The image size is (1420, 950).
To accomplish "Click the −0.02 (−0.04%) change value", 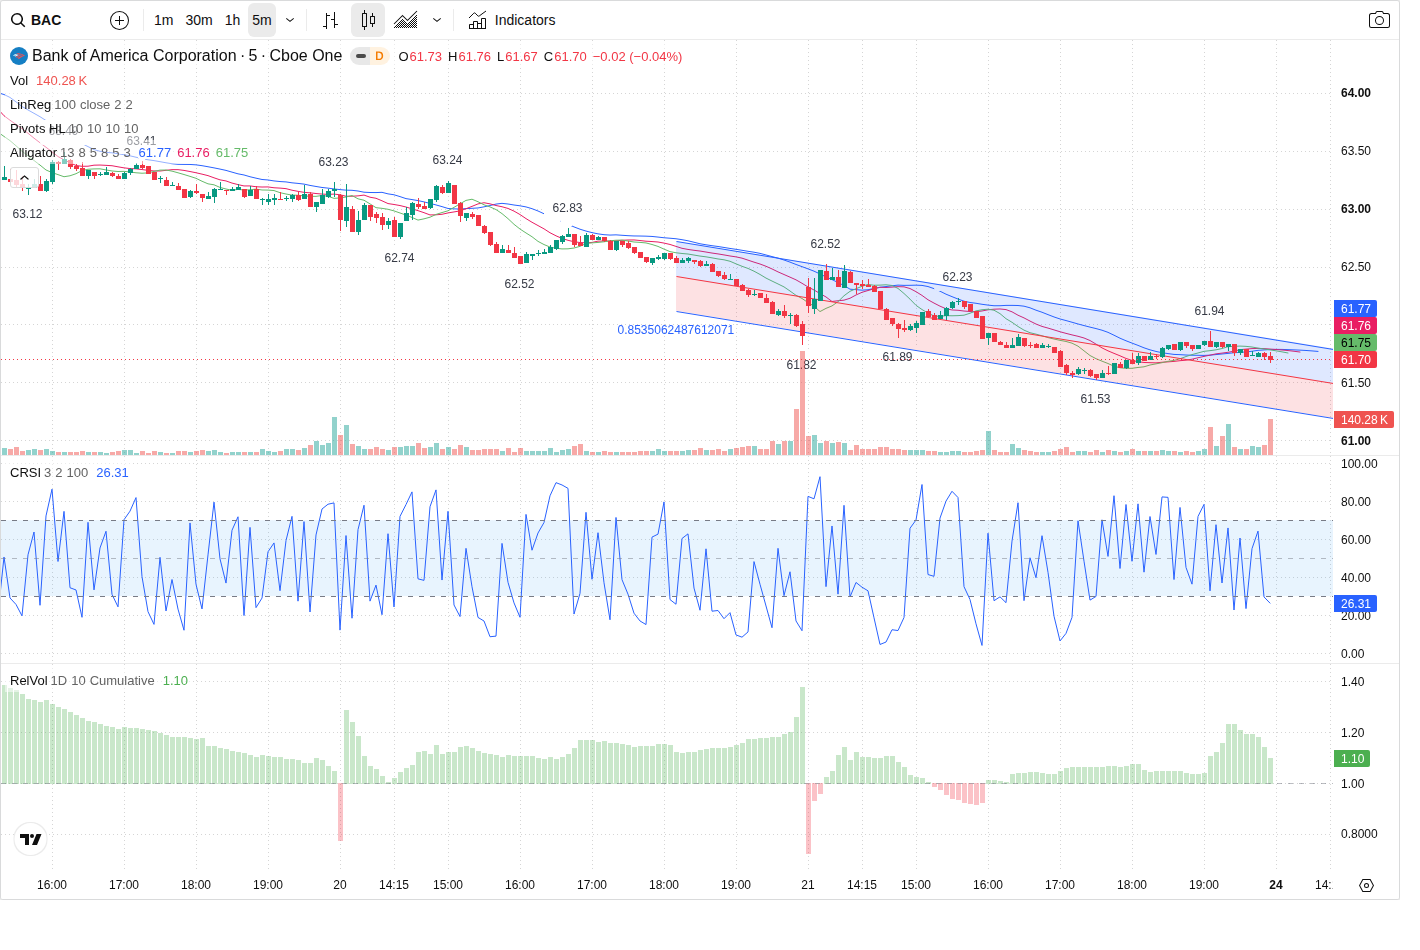I will 637,57.
